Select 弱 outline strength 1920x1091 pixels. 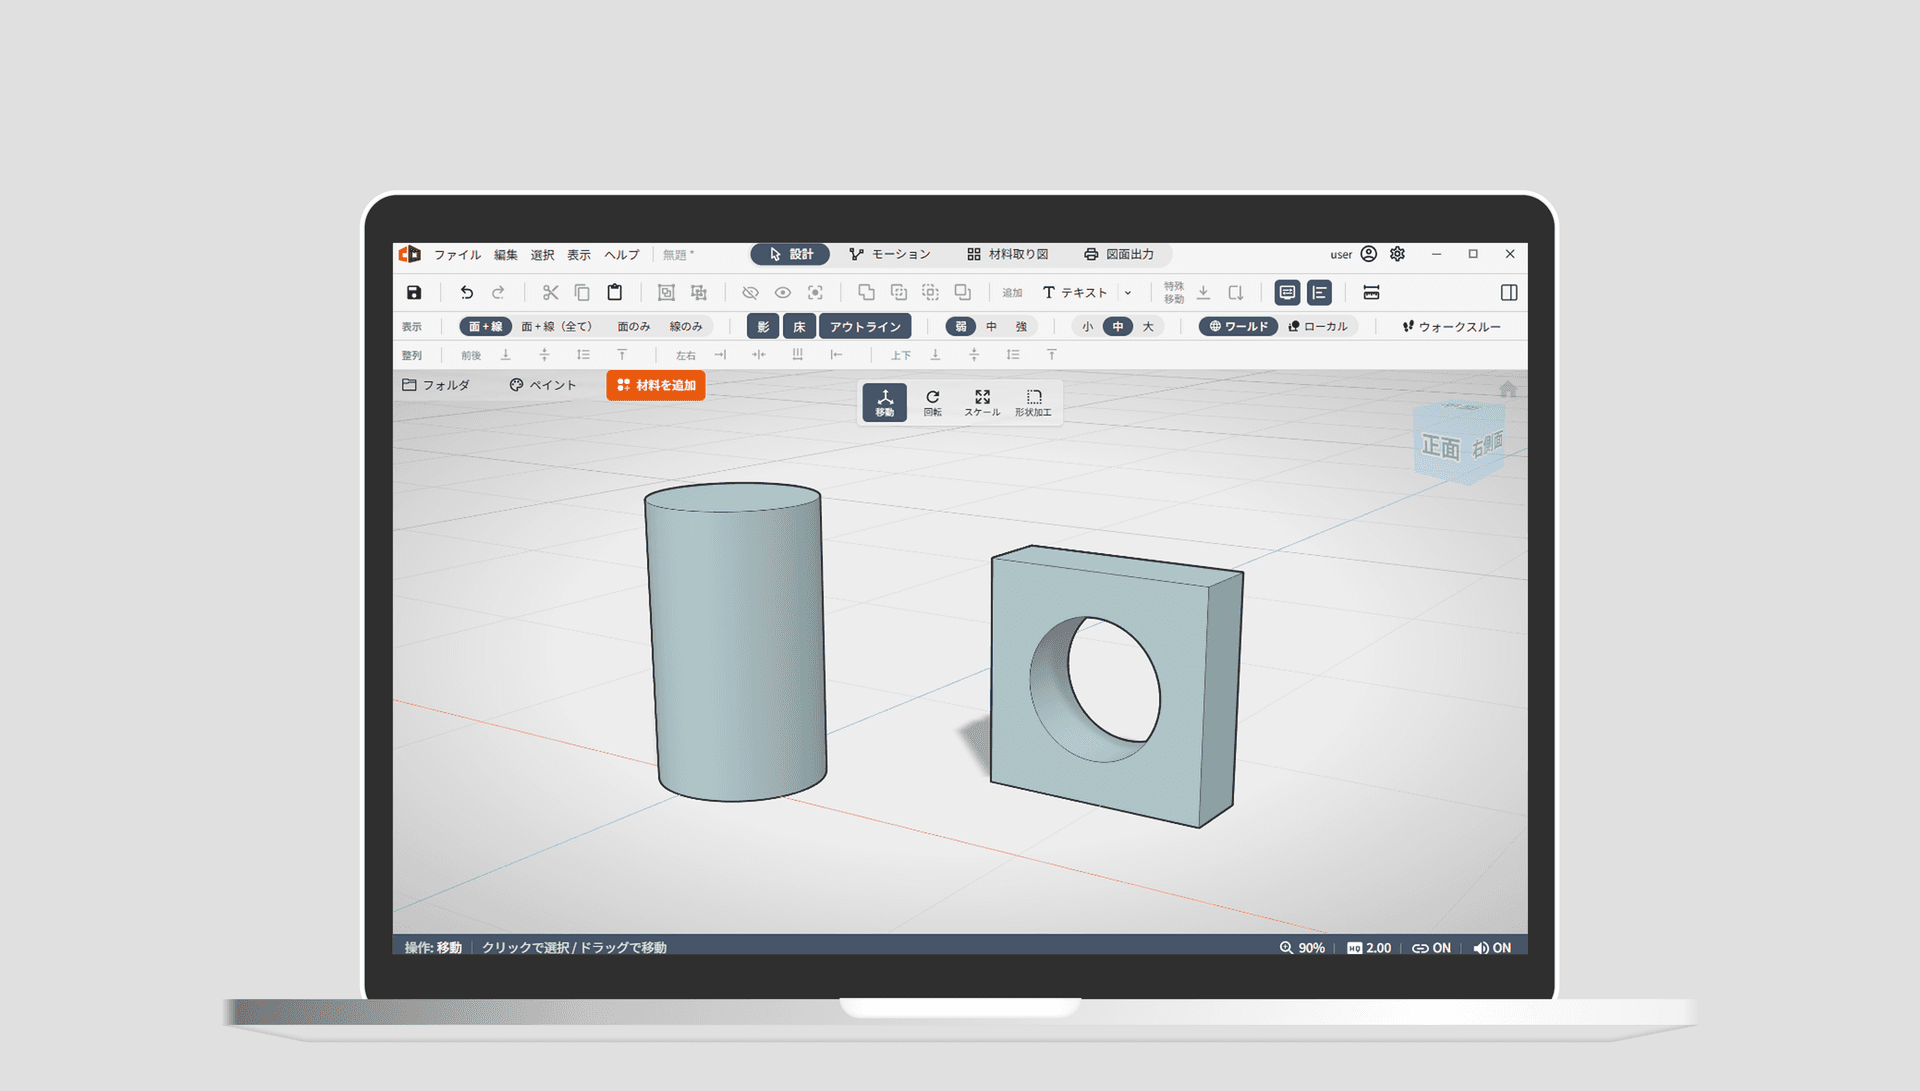961,327
